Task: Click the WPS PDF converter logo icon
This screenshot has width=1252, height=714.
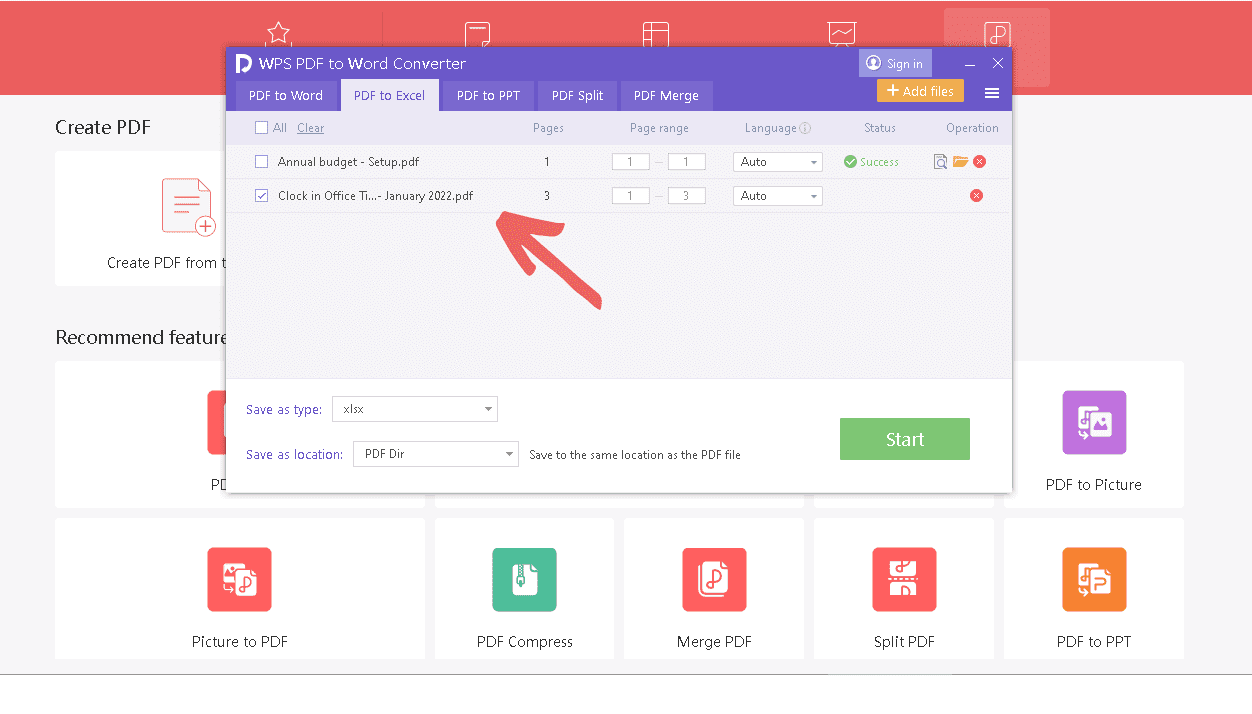Action: tap(243, 64)
